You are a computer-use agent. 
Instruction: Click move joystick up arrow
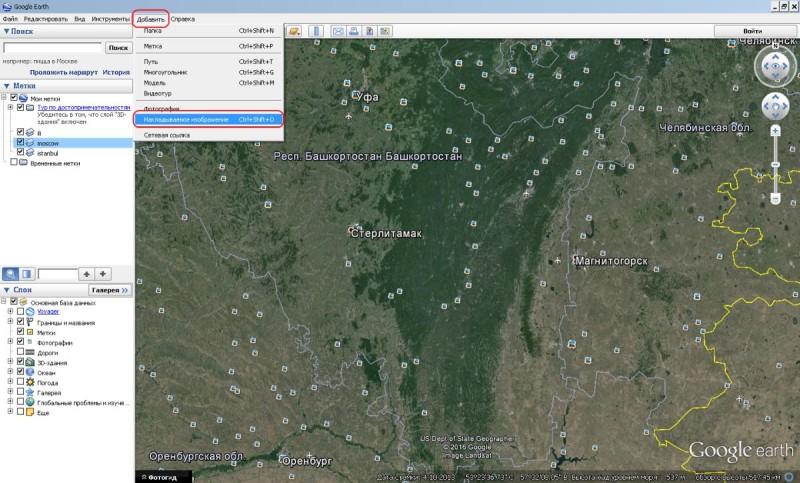776,97
